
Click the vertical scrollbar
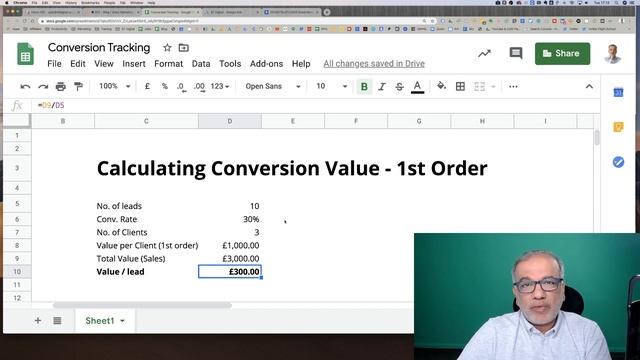click(x=597, y=137)
